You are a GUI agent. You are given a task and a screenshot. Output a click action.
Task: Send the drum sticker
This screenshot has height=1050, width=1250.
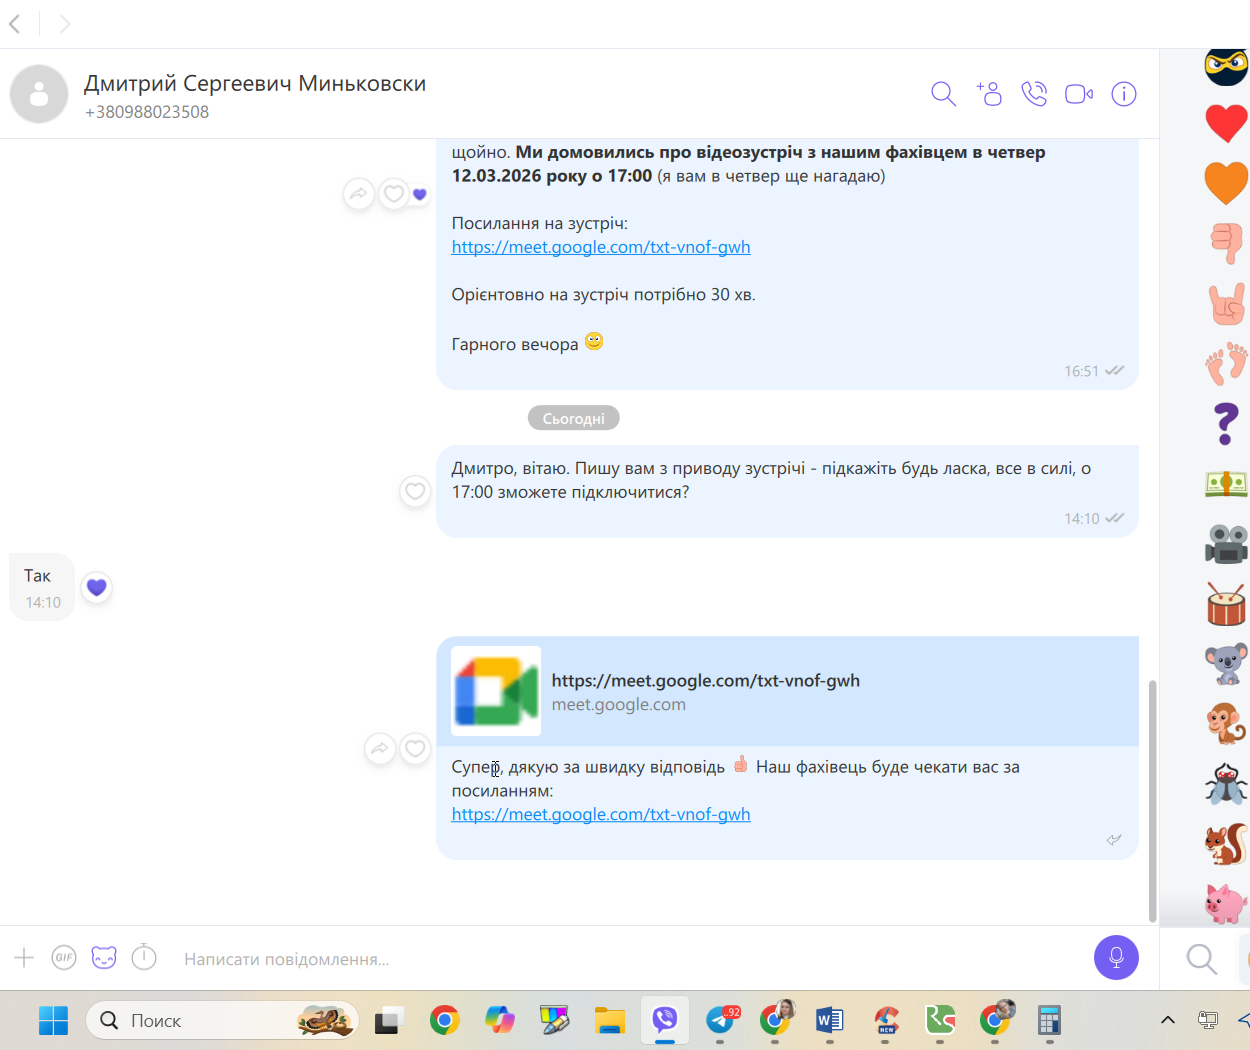click(1226, 604)
